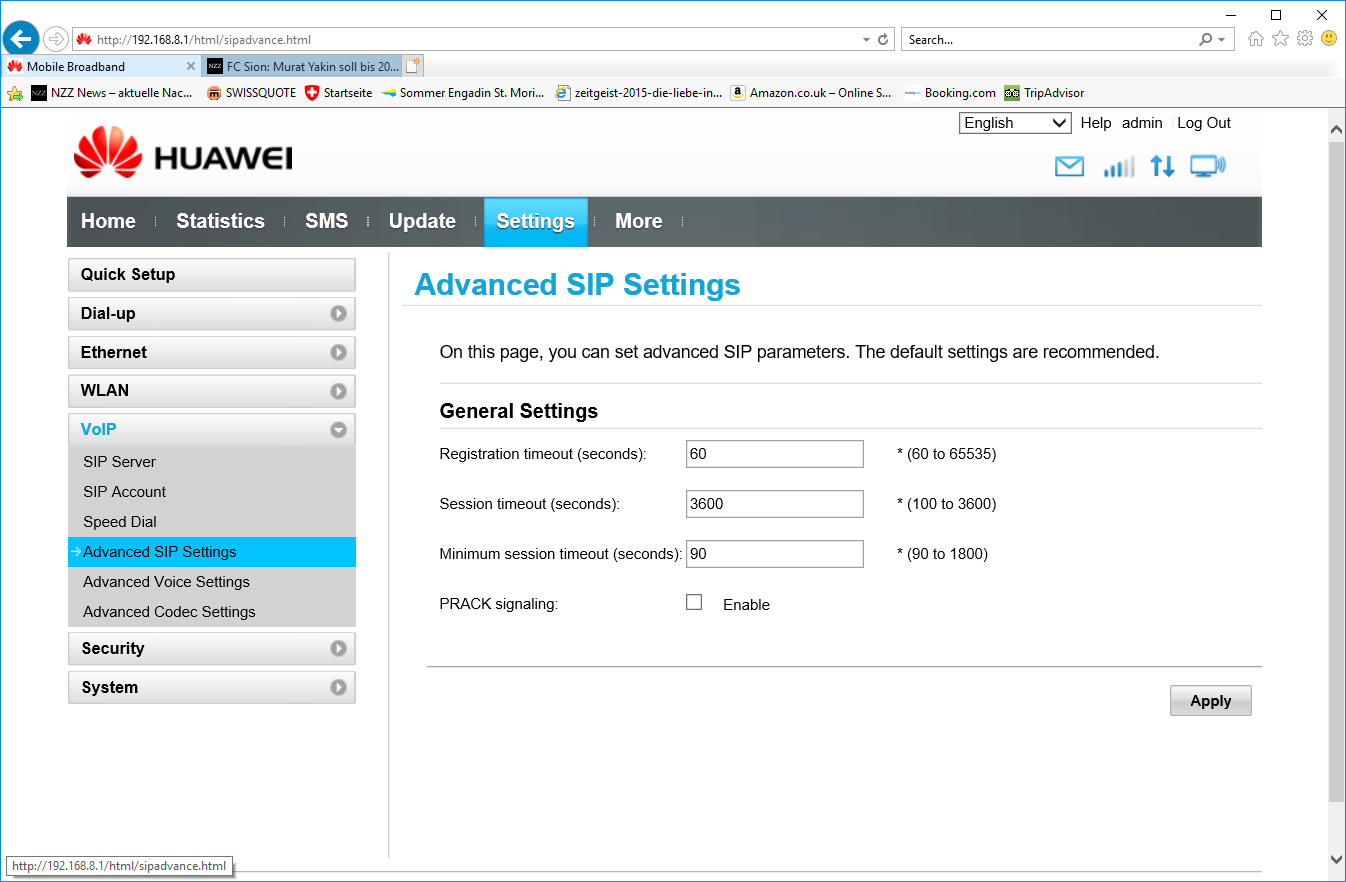Screen dimensions: 1346x882
Task: Click the Registration timeout input field
Action: [774, 454]
